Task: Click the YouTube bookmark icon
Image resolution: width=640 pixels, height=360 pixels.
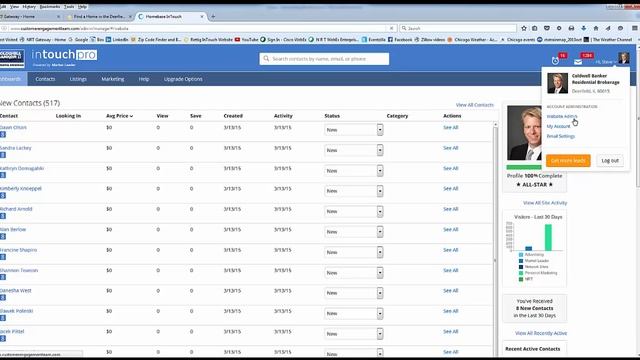Action: pos(238,40)
